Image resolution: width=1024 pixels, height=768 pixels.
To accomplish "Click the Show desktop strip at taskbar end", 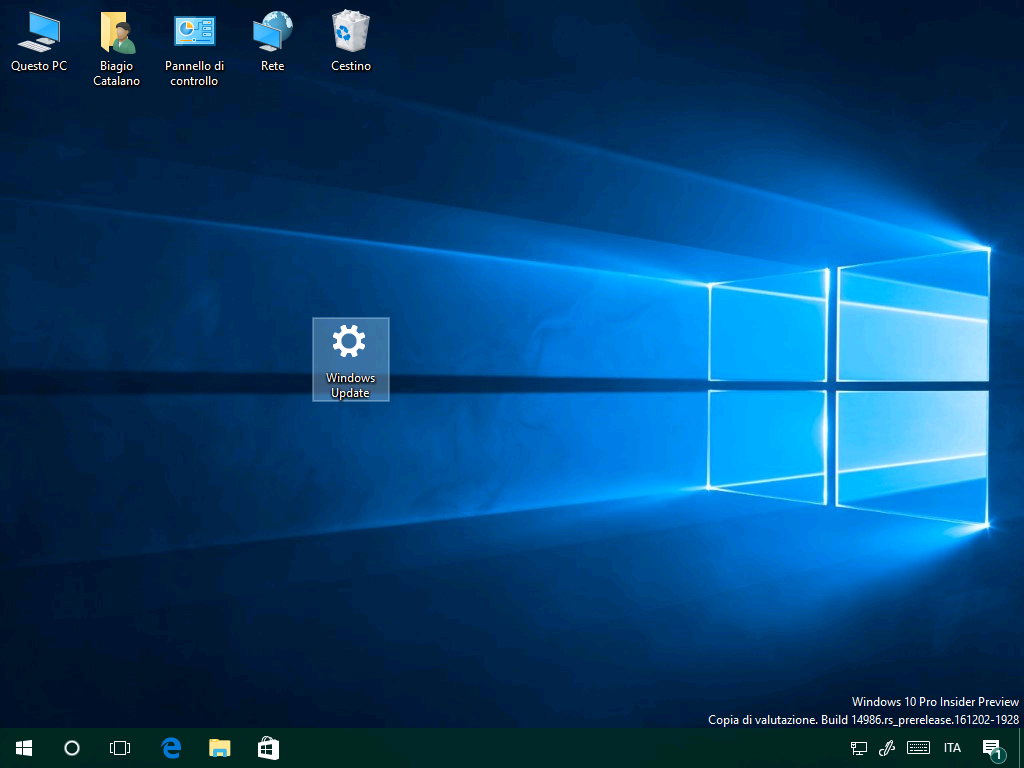I will [1021, 748].
